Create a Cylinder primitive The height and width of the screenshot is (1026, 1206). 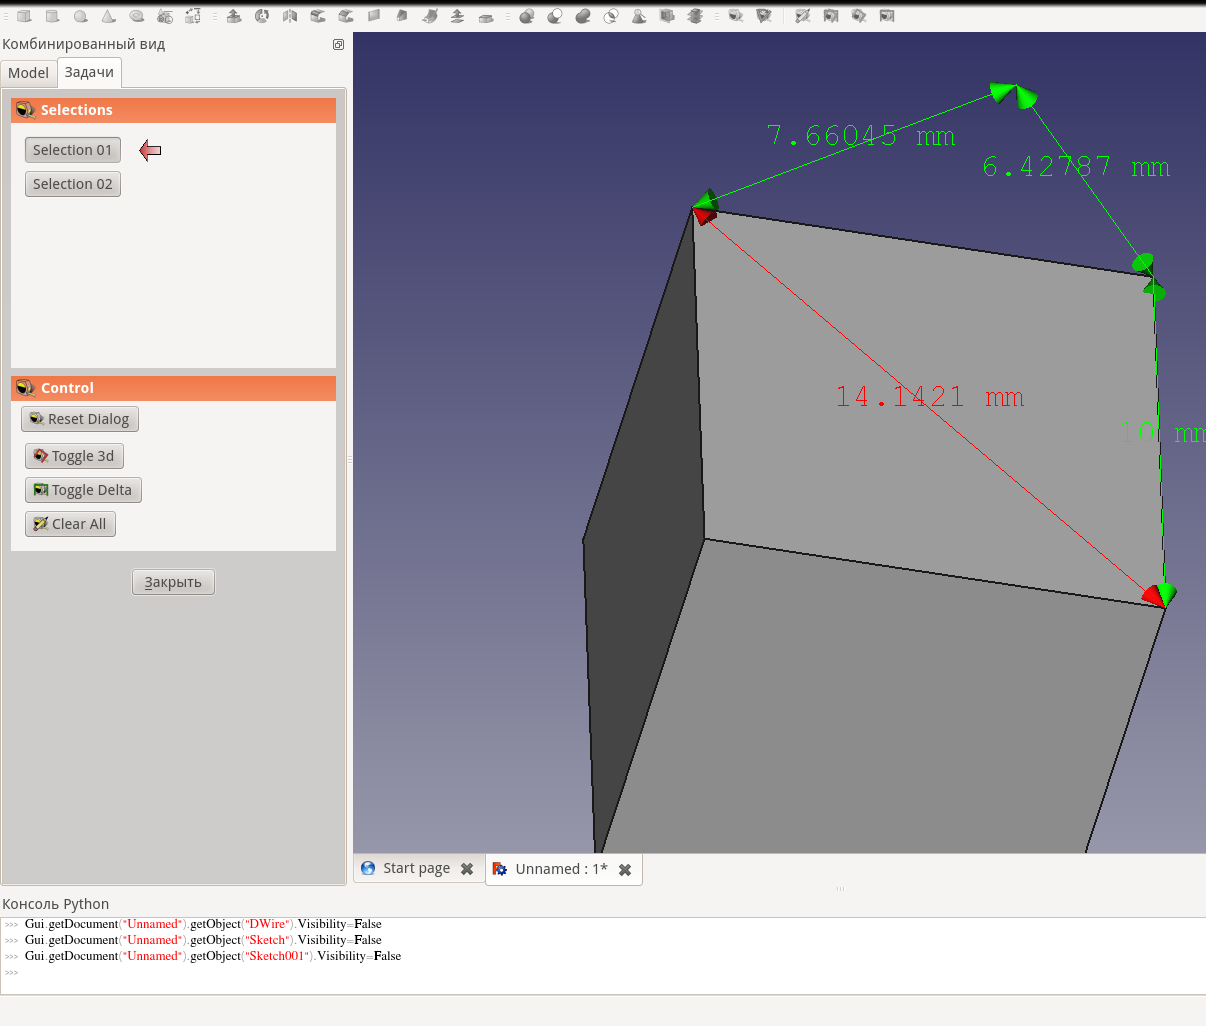tap(52, 16)
